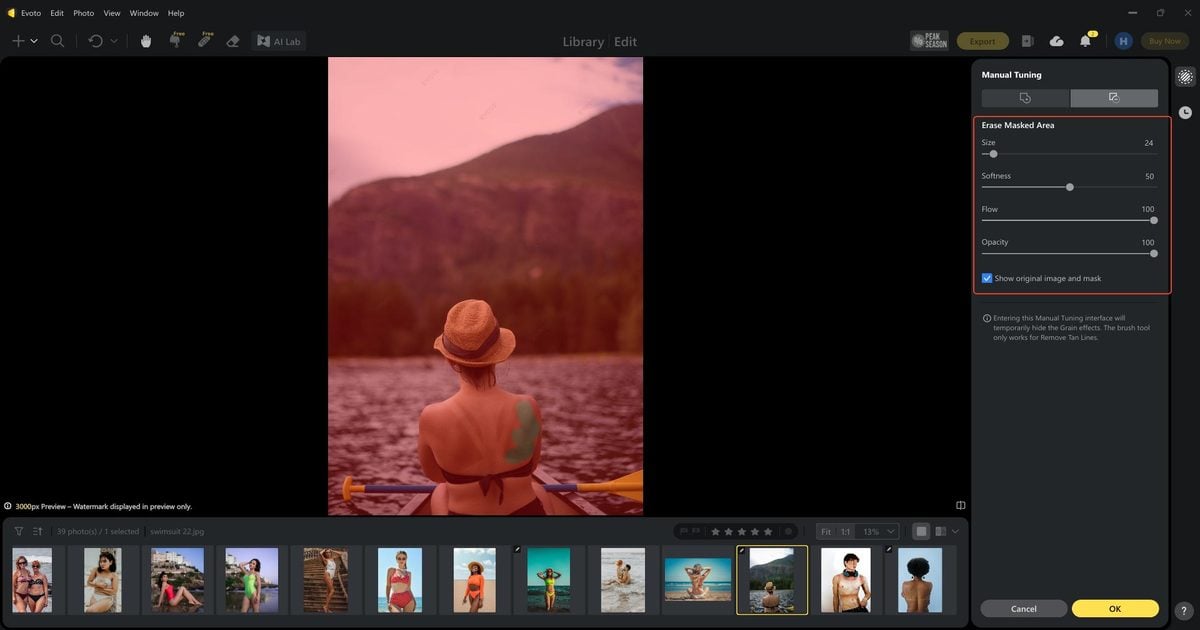Select the erase-mask brush mode
This screenshot has height=630, width=1200.
pyautogui.click(x=1114, y=98)
